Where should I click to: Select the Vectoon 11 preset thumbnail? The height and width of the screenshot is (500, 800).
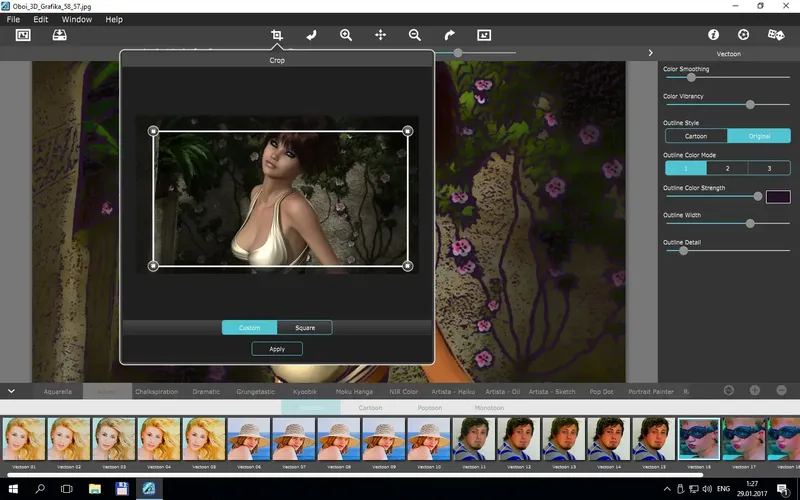pos(474,440)
